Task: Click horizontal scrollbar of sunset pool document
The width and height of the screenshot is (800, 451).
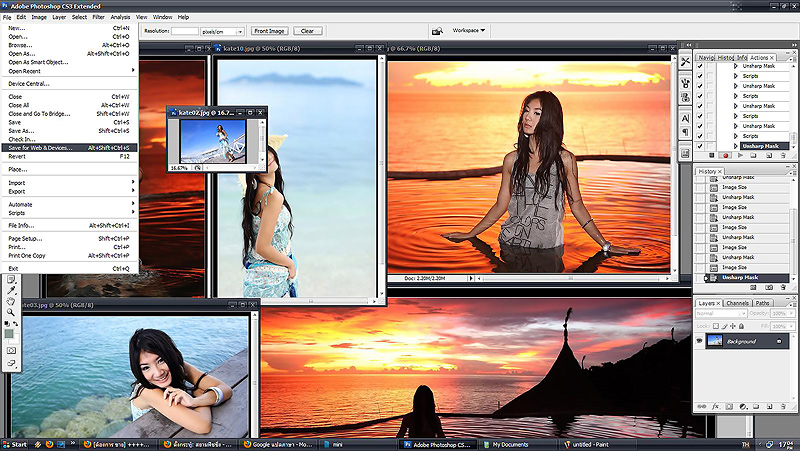Action: click(x=570, y=279)
